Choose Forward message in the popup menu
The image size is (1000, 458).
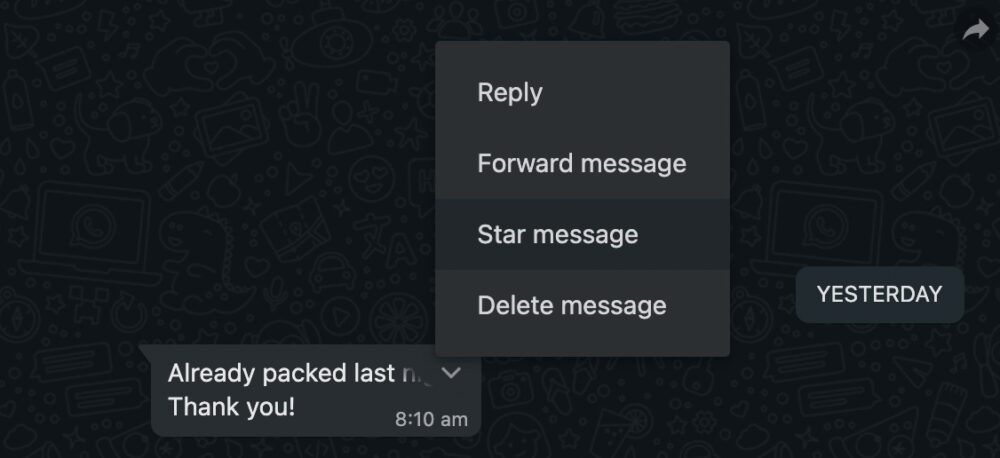pyautogui.click(x=582, y=163)
